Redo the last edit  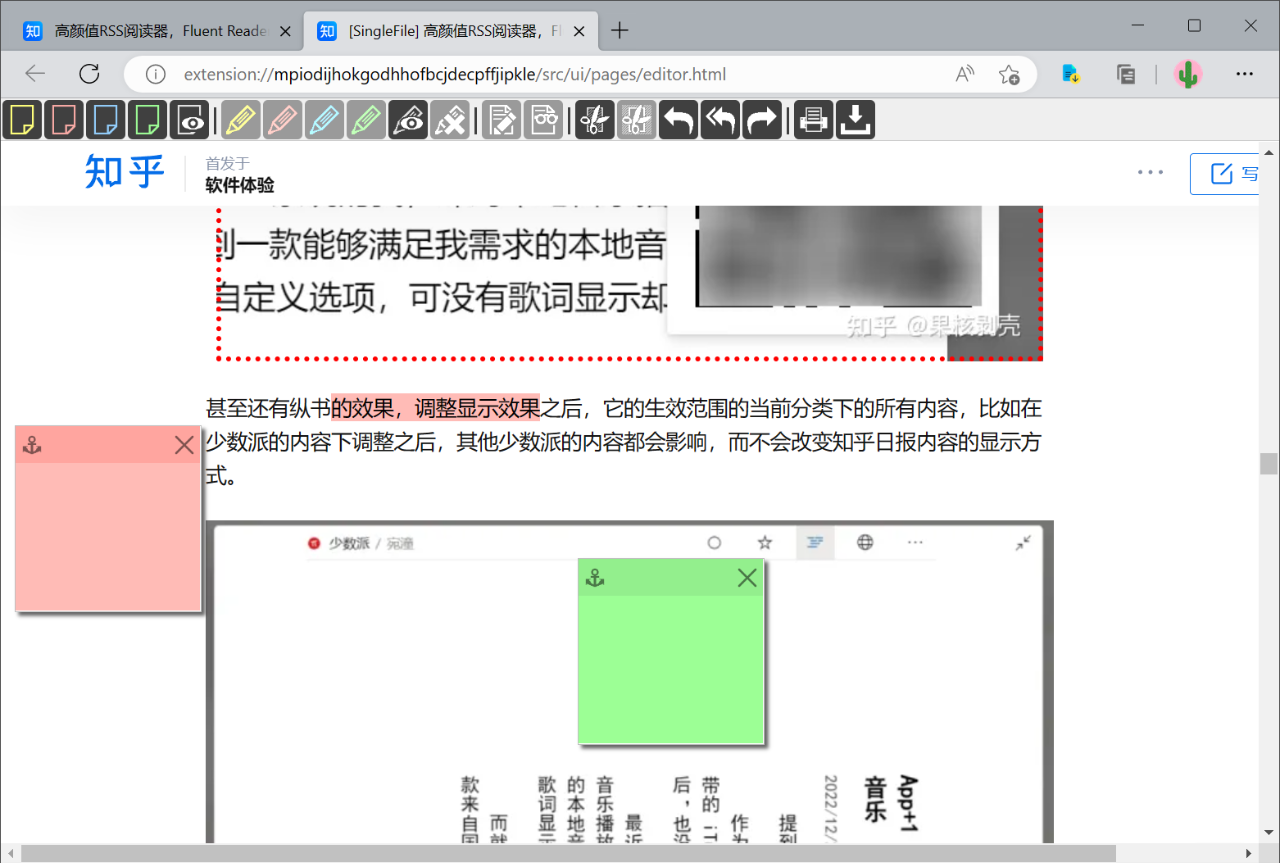point(763,120)
